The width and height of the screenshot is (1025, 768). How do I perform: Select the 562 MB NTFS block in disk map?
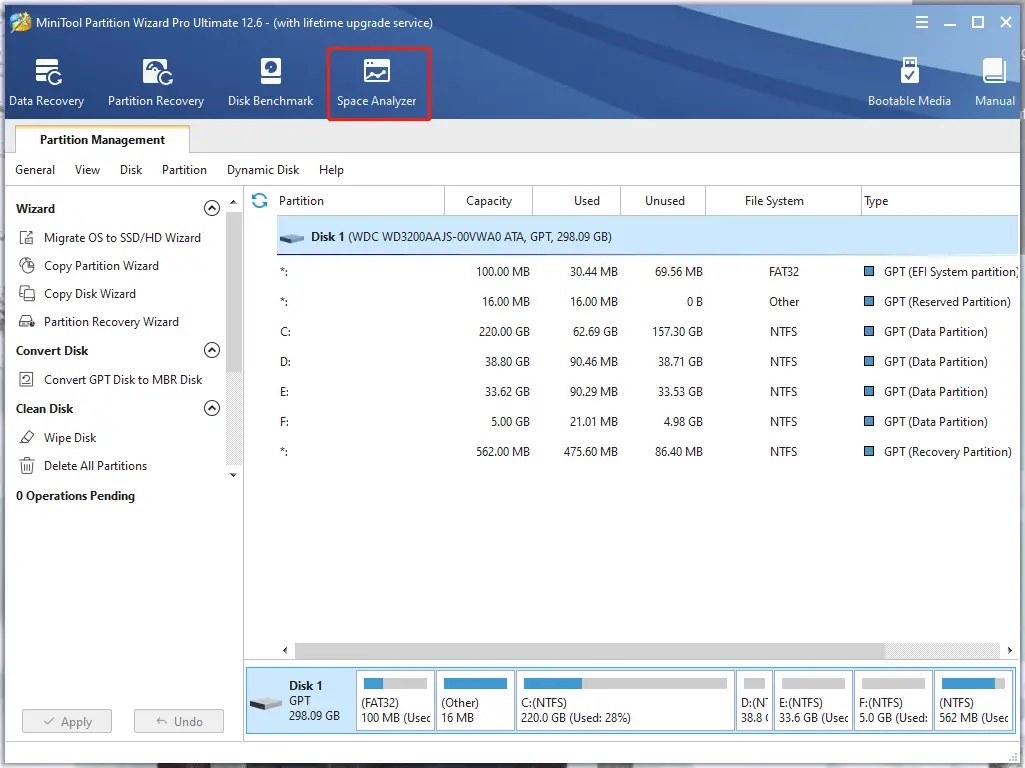(x=973, y=701)
